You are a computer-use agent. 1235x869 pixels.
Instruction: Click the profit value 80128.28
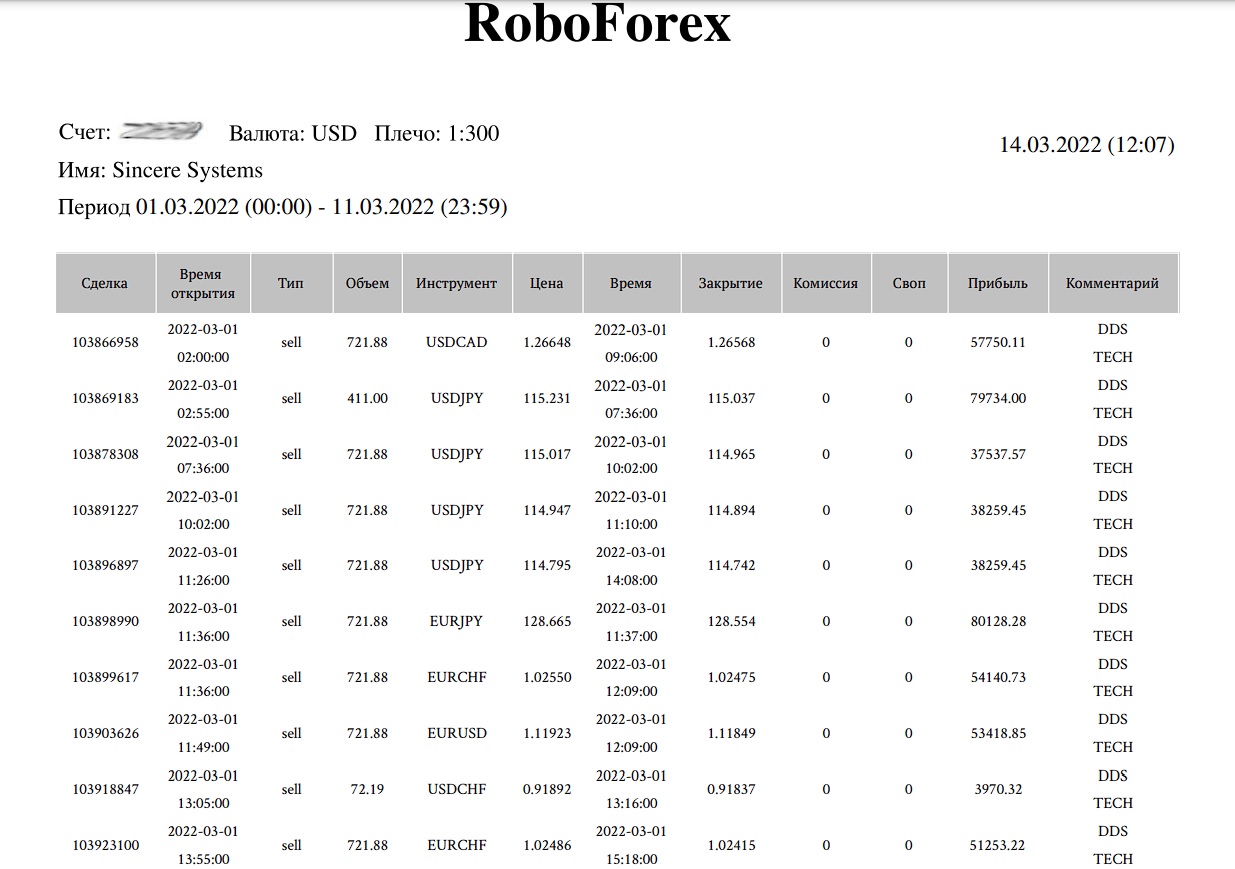tap(997, 622)
